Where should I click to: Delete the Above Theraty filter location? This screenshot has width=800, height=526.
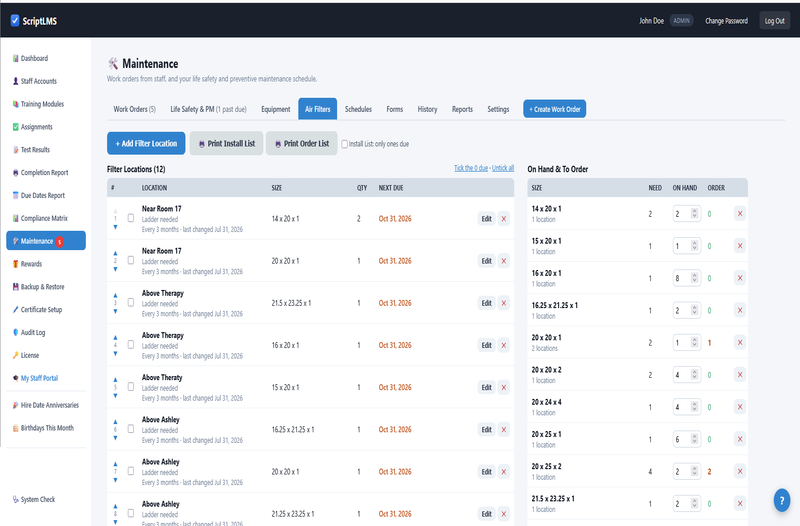coord(504,387)
